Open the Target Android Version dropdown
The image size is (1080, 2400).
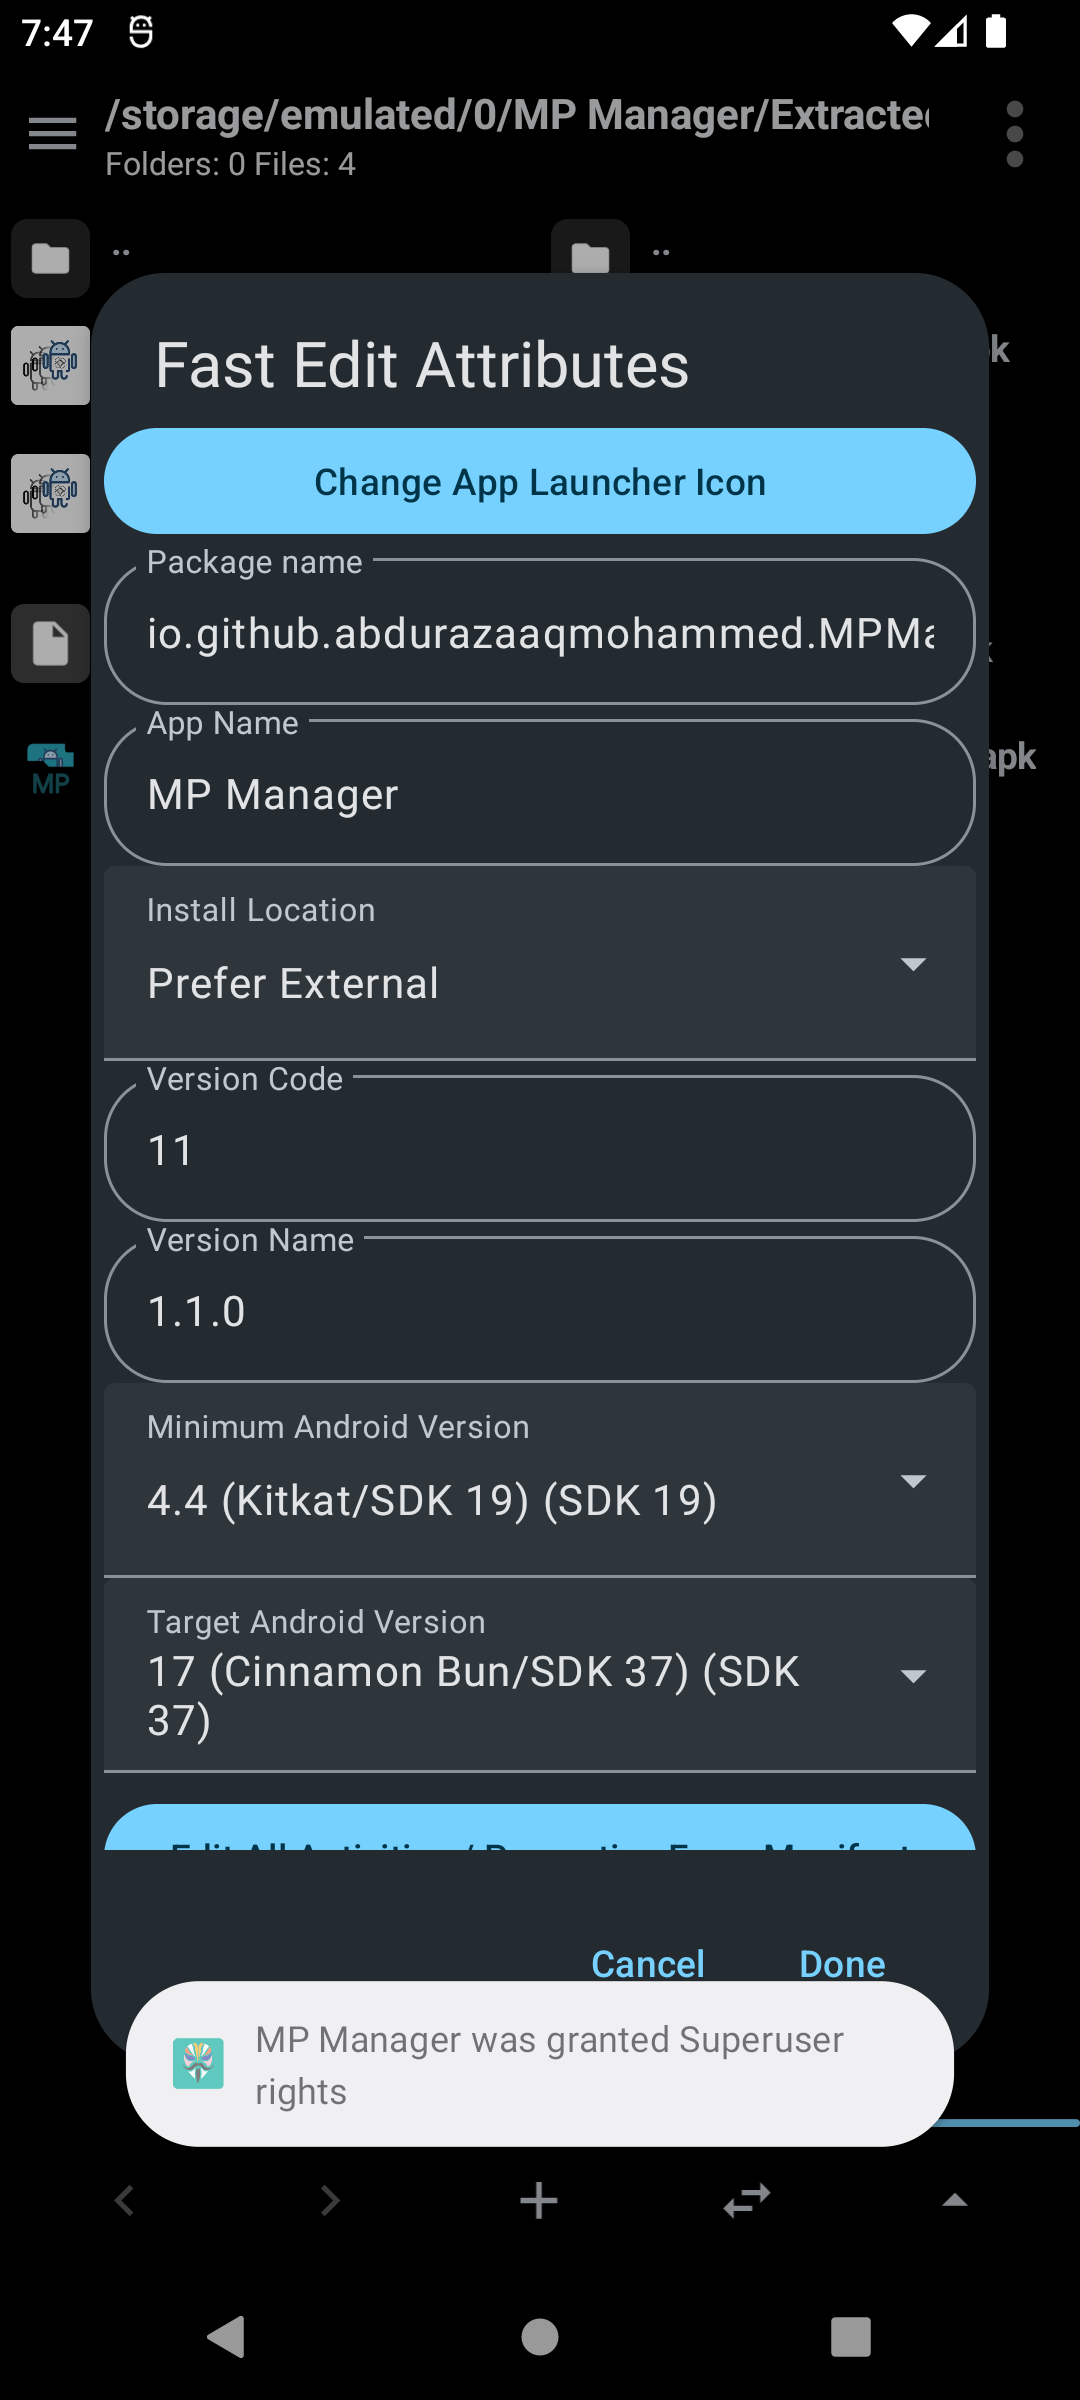(540, 1675)
